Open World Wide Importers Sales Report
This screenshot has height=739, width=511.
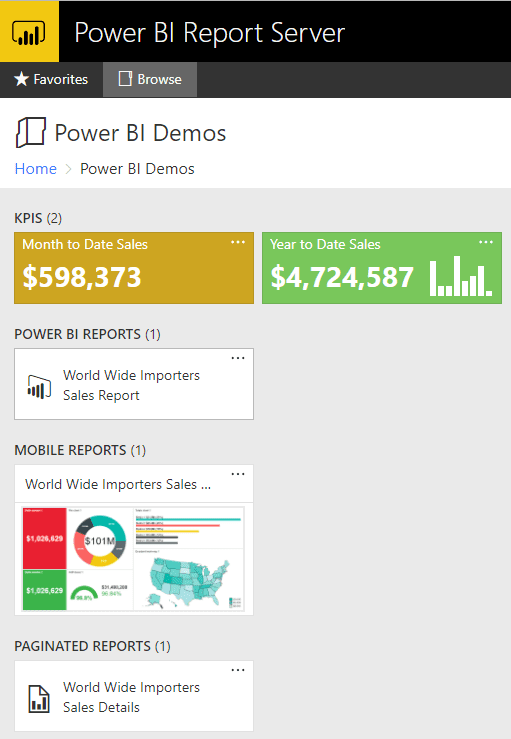pyautogui.click(x=134, y=384)
